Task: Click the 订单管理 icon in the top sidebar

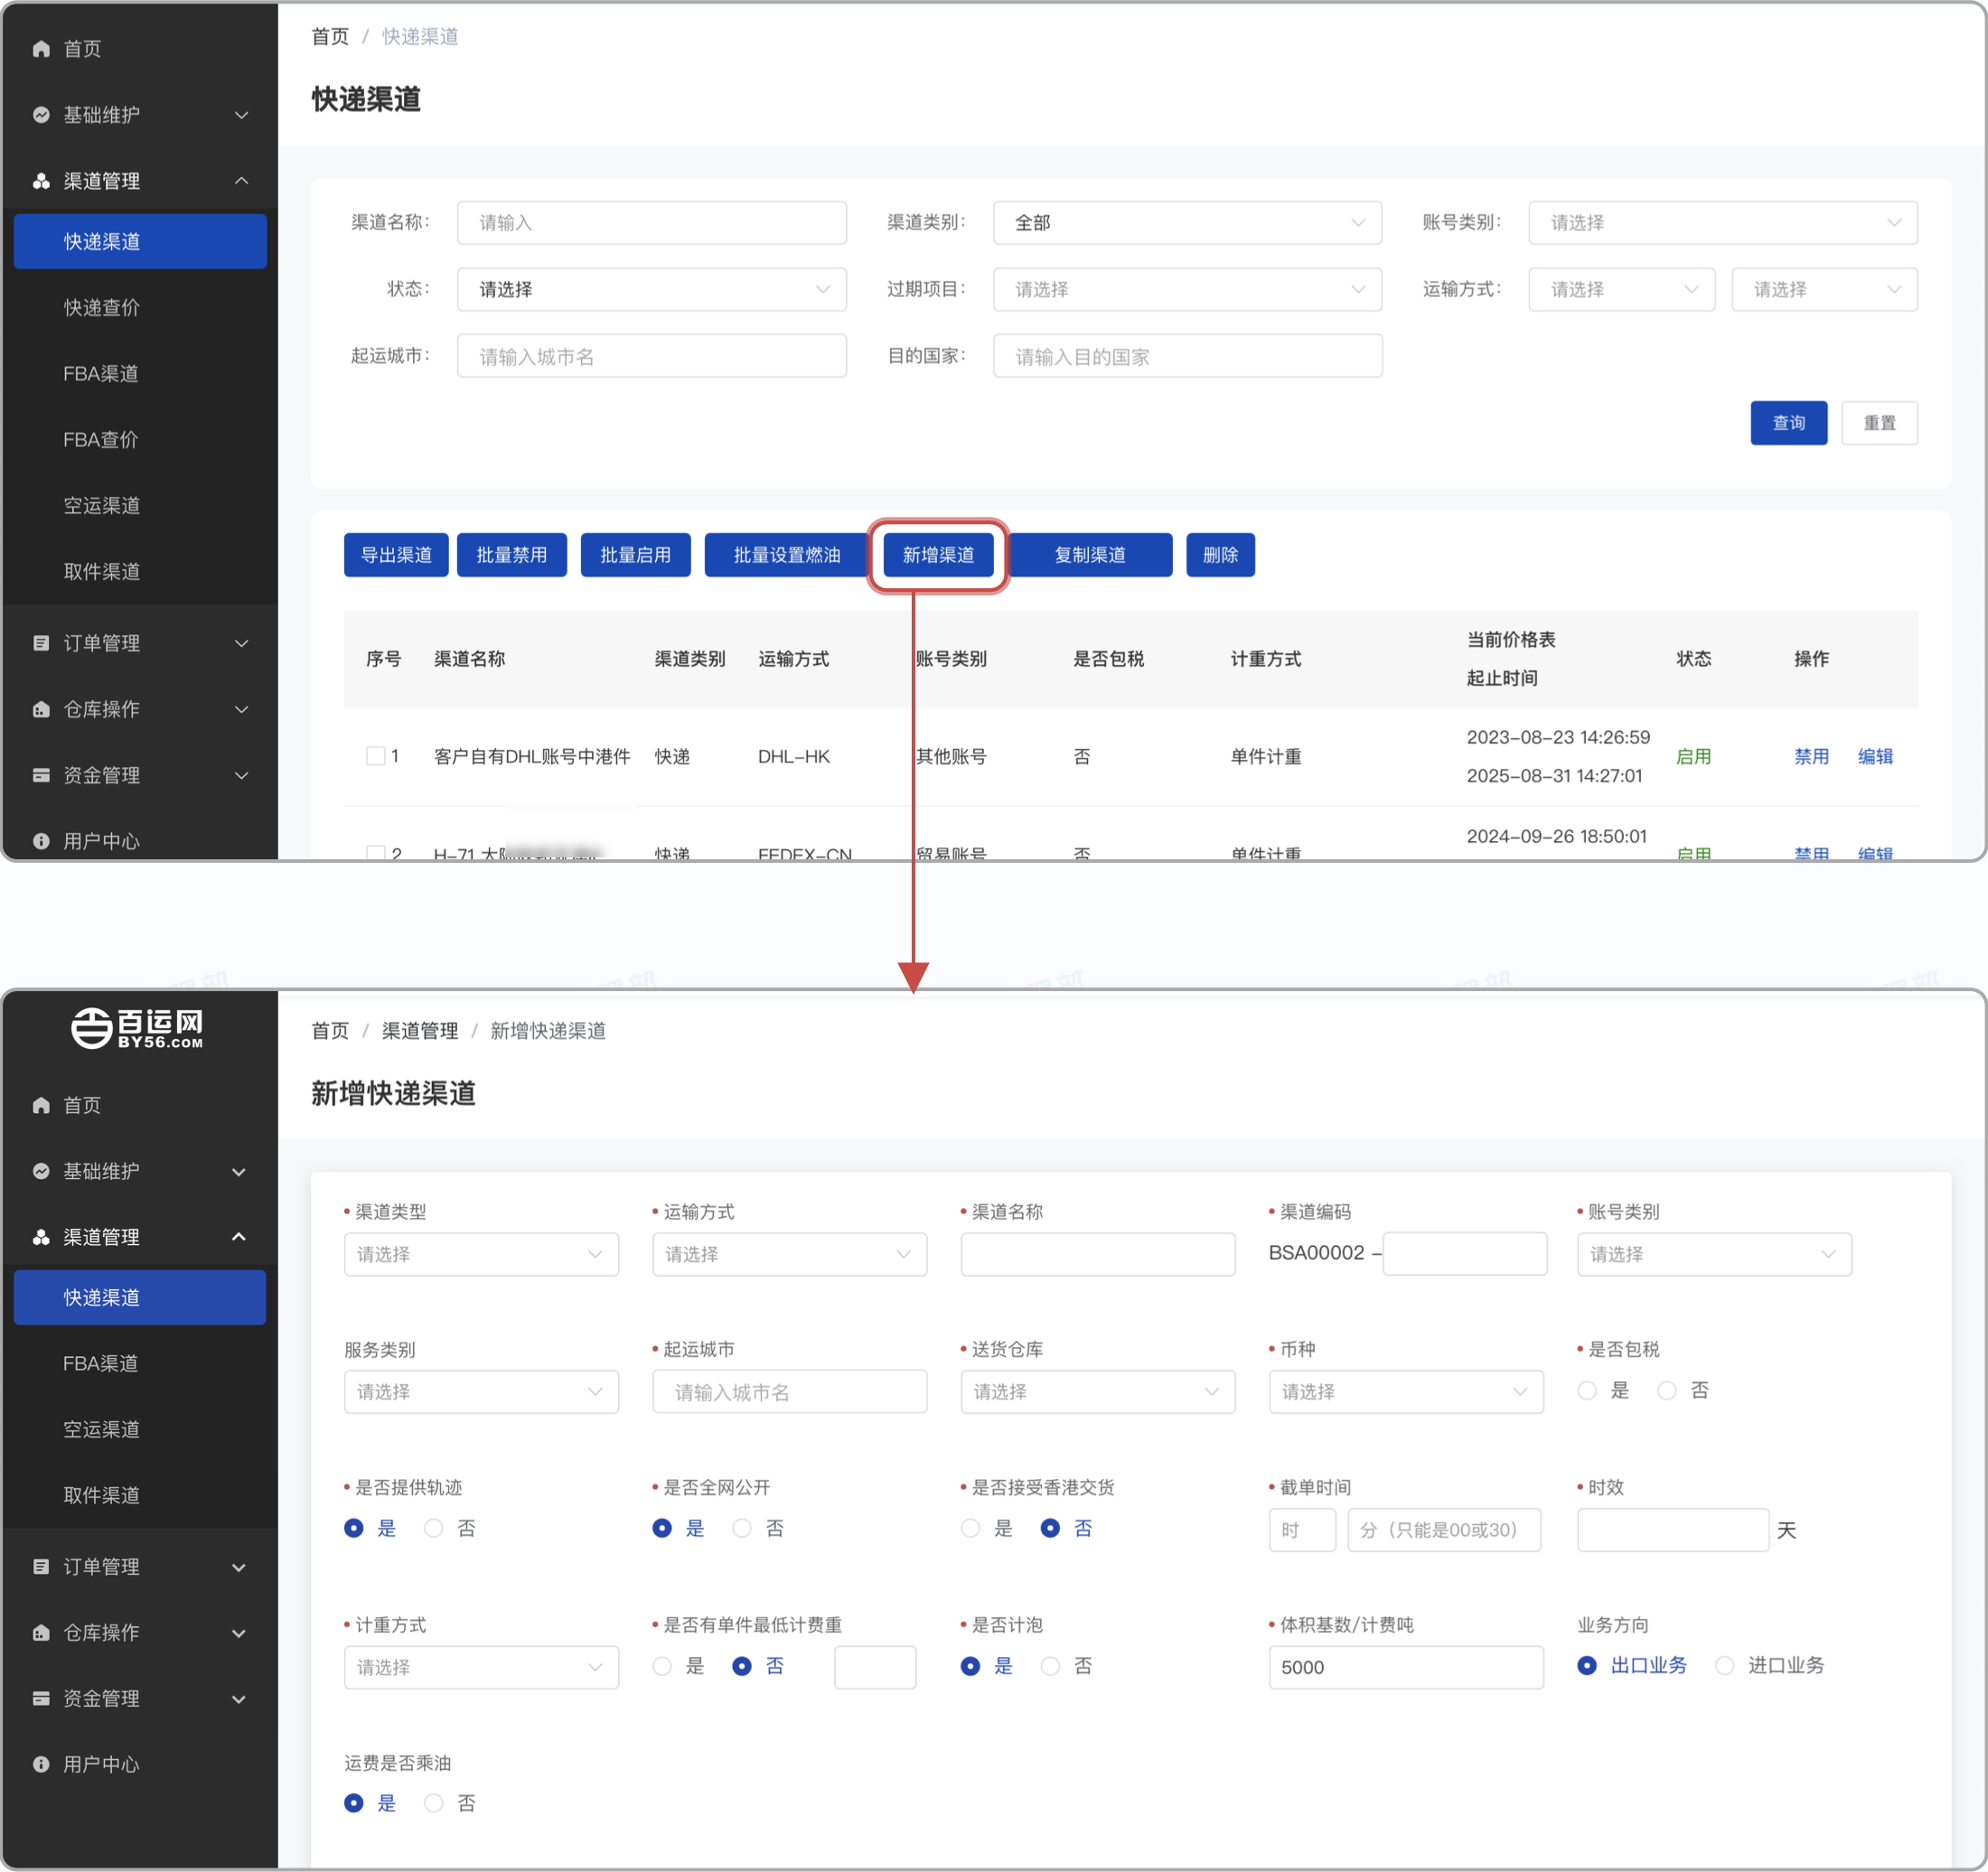Action: [41, 643]
